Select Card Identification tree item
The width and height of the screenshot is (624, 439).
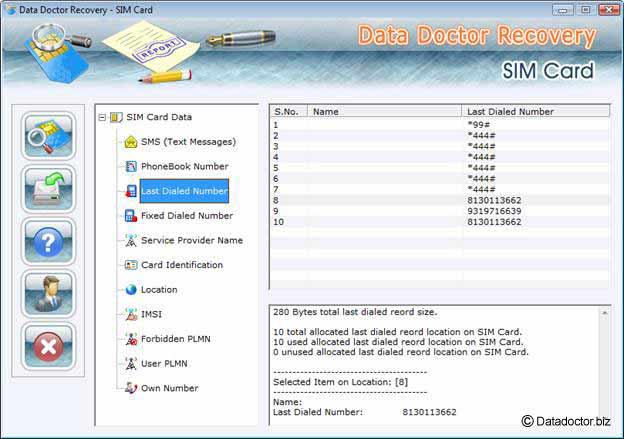pyautogui.click(x=182, y=265)
